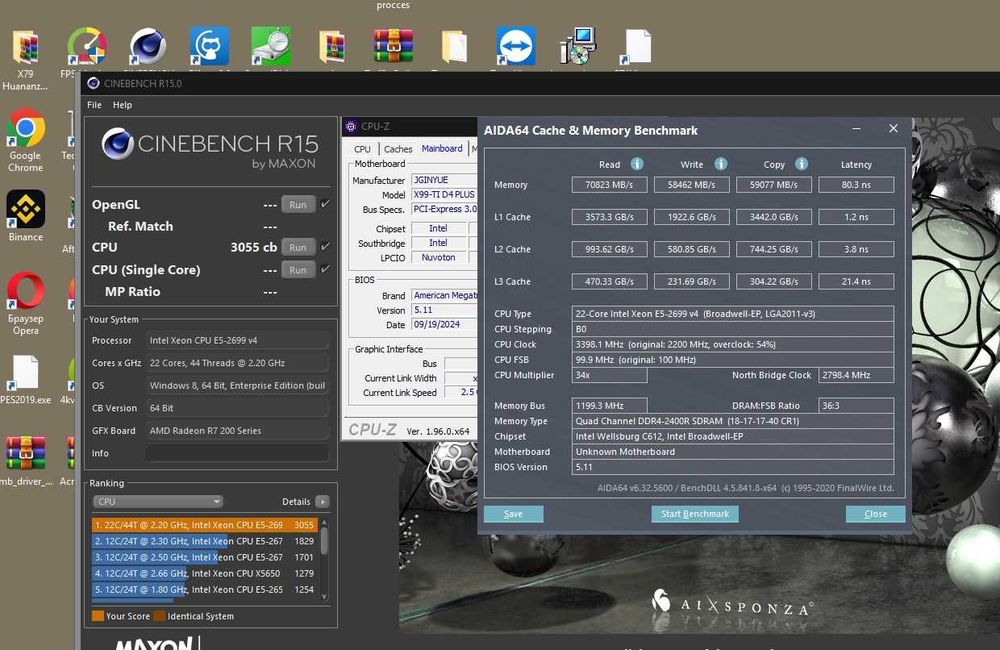Switch to CPU tab in CPU-Z
1000x650 pixels.
tap(362, 149)
